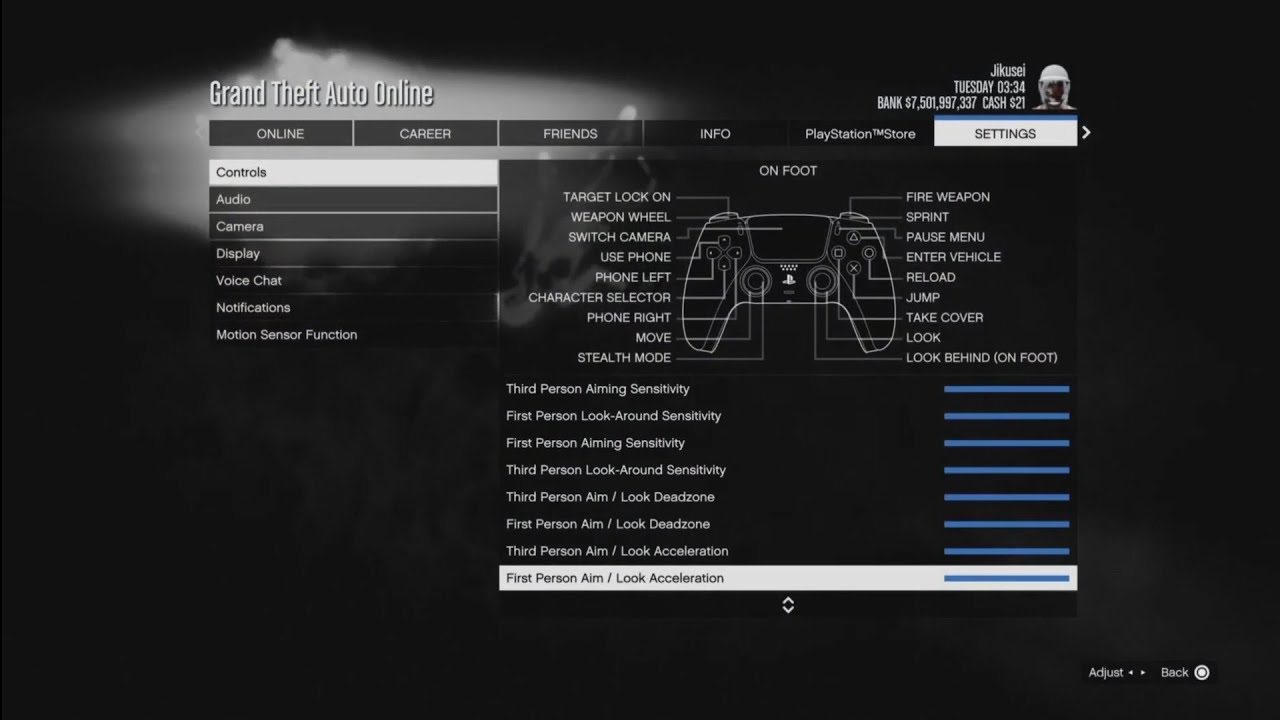
Task: Click the touchpad on the controller diagram
Action: pos(788,237)
